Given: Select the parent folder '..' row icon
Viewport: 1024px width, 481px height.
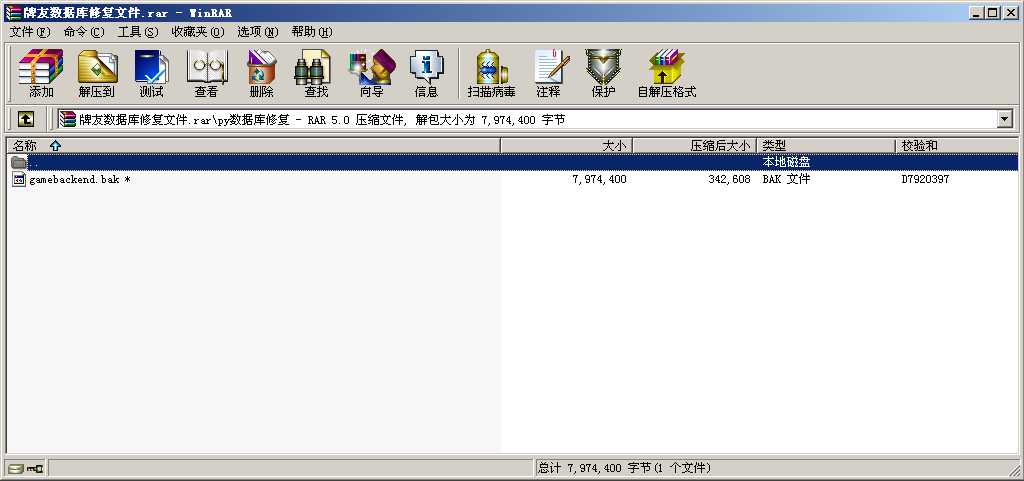Looking at the screenshot, I should pos(19,162).
